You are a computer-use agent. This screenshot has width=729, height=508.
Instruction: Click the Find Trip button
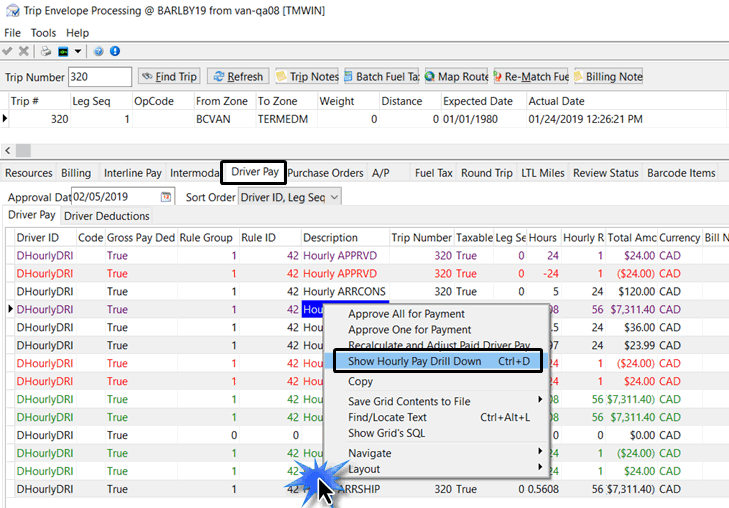[168, 77]
